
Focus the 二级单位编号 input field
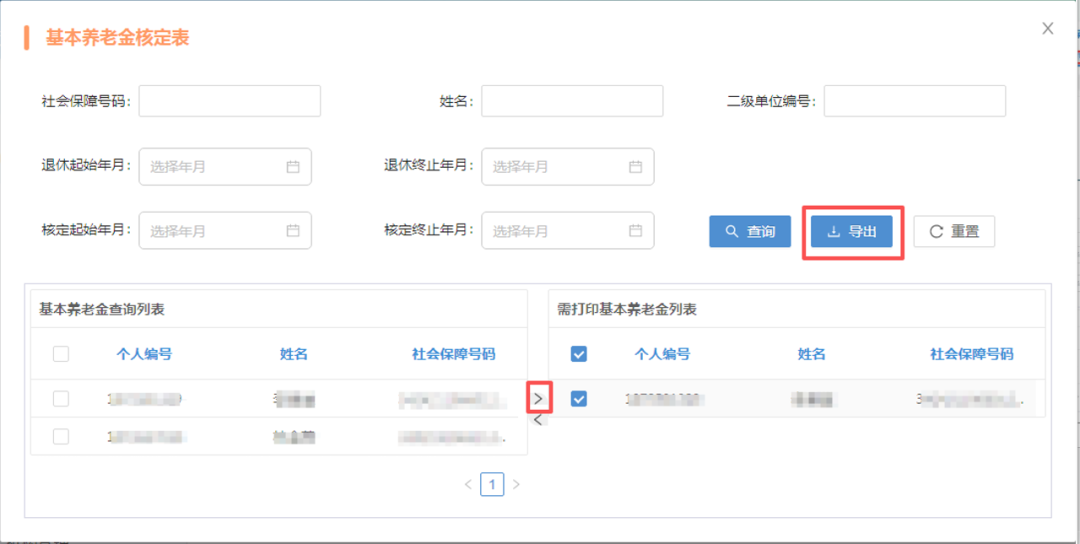[915, 101]
